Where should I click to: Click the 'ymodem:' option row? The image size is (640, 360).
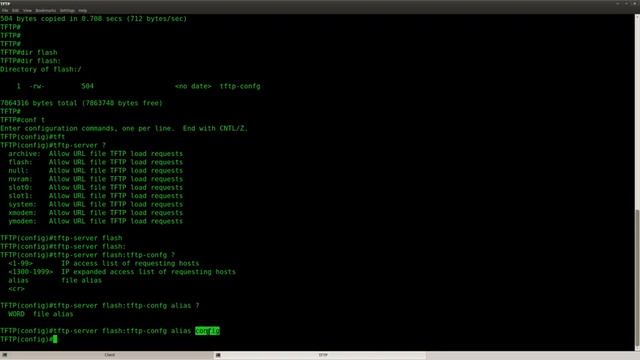click(96, 221)
